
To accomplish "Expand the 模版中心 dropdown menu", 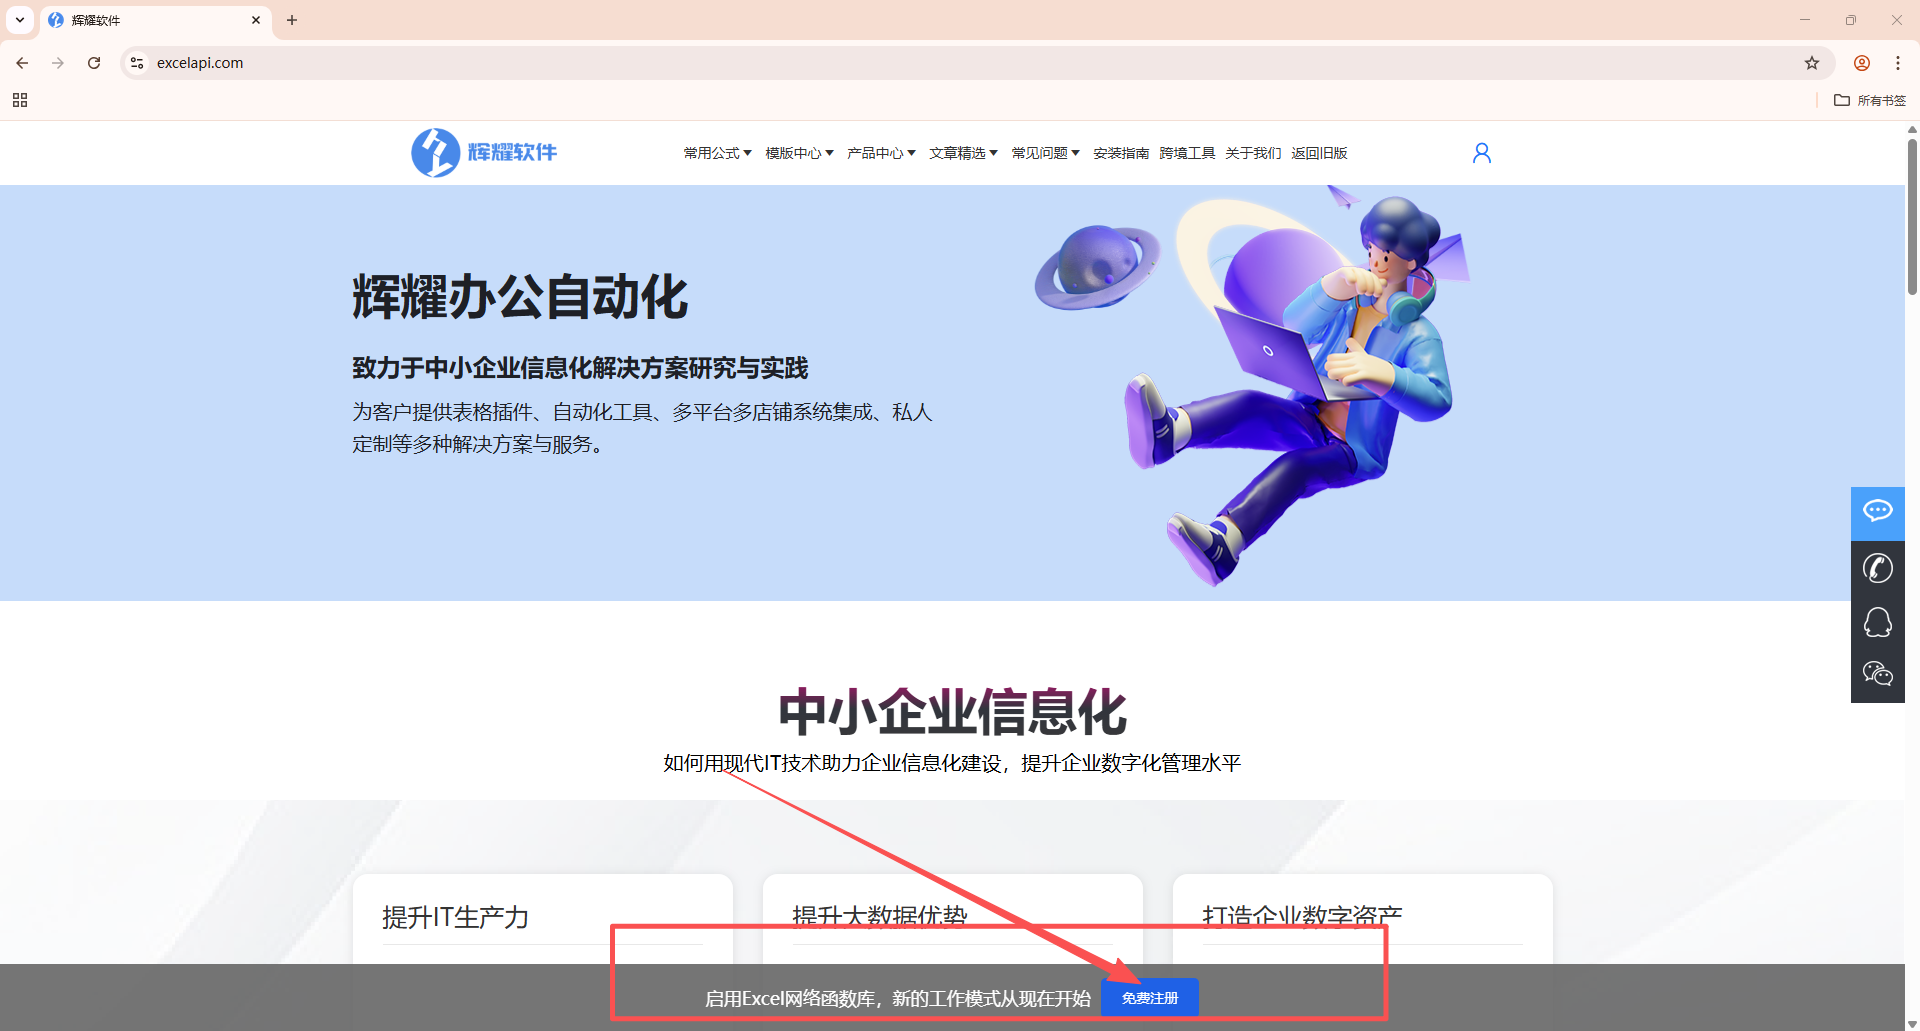I will point(799,153).
